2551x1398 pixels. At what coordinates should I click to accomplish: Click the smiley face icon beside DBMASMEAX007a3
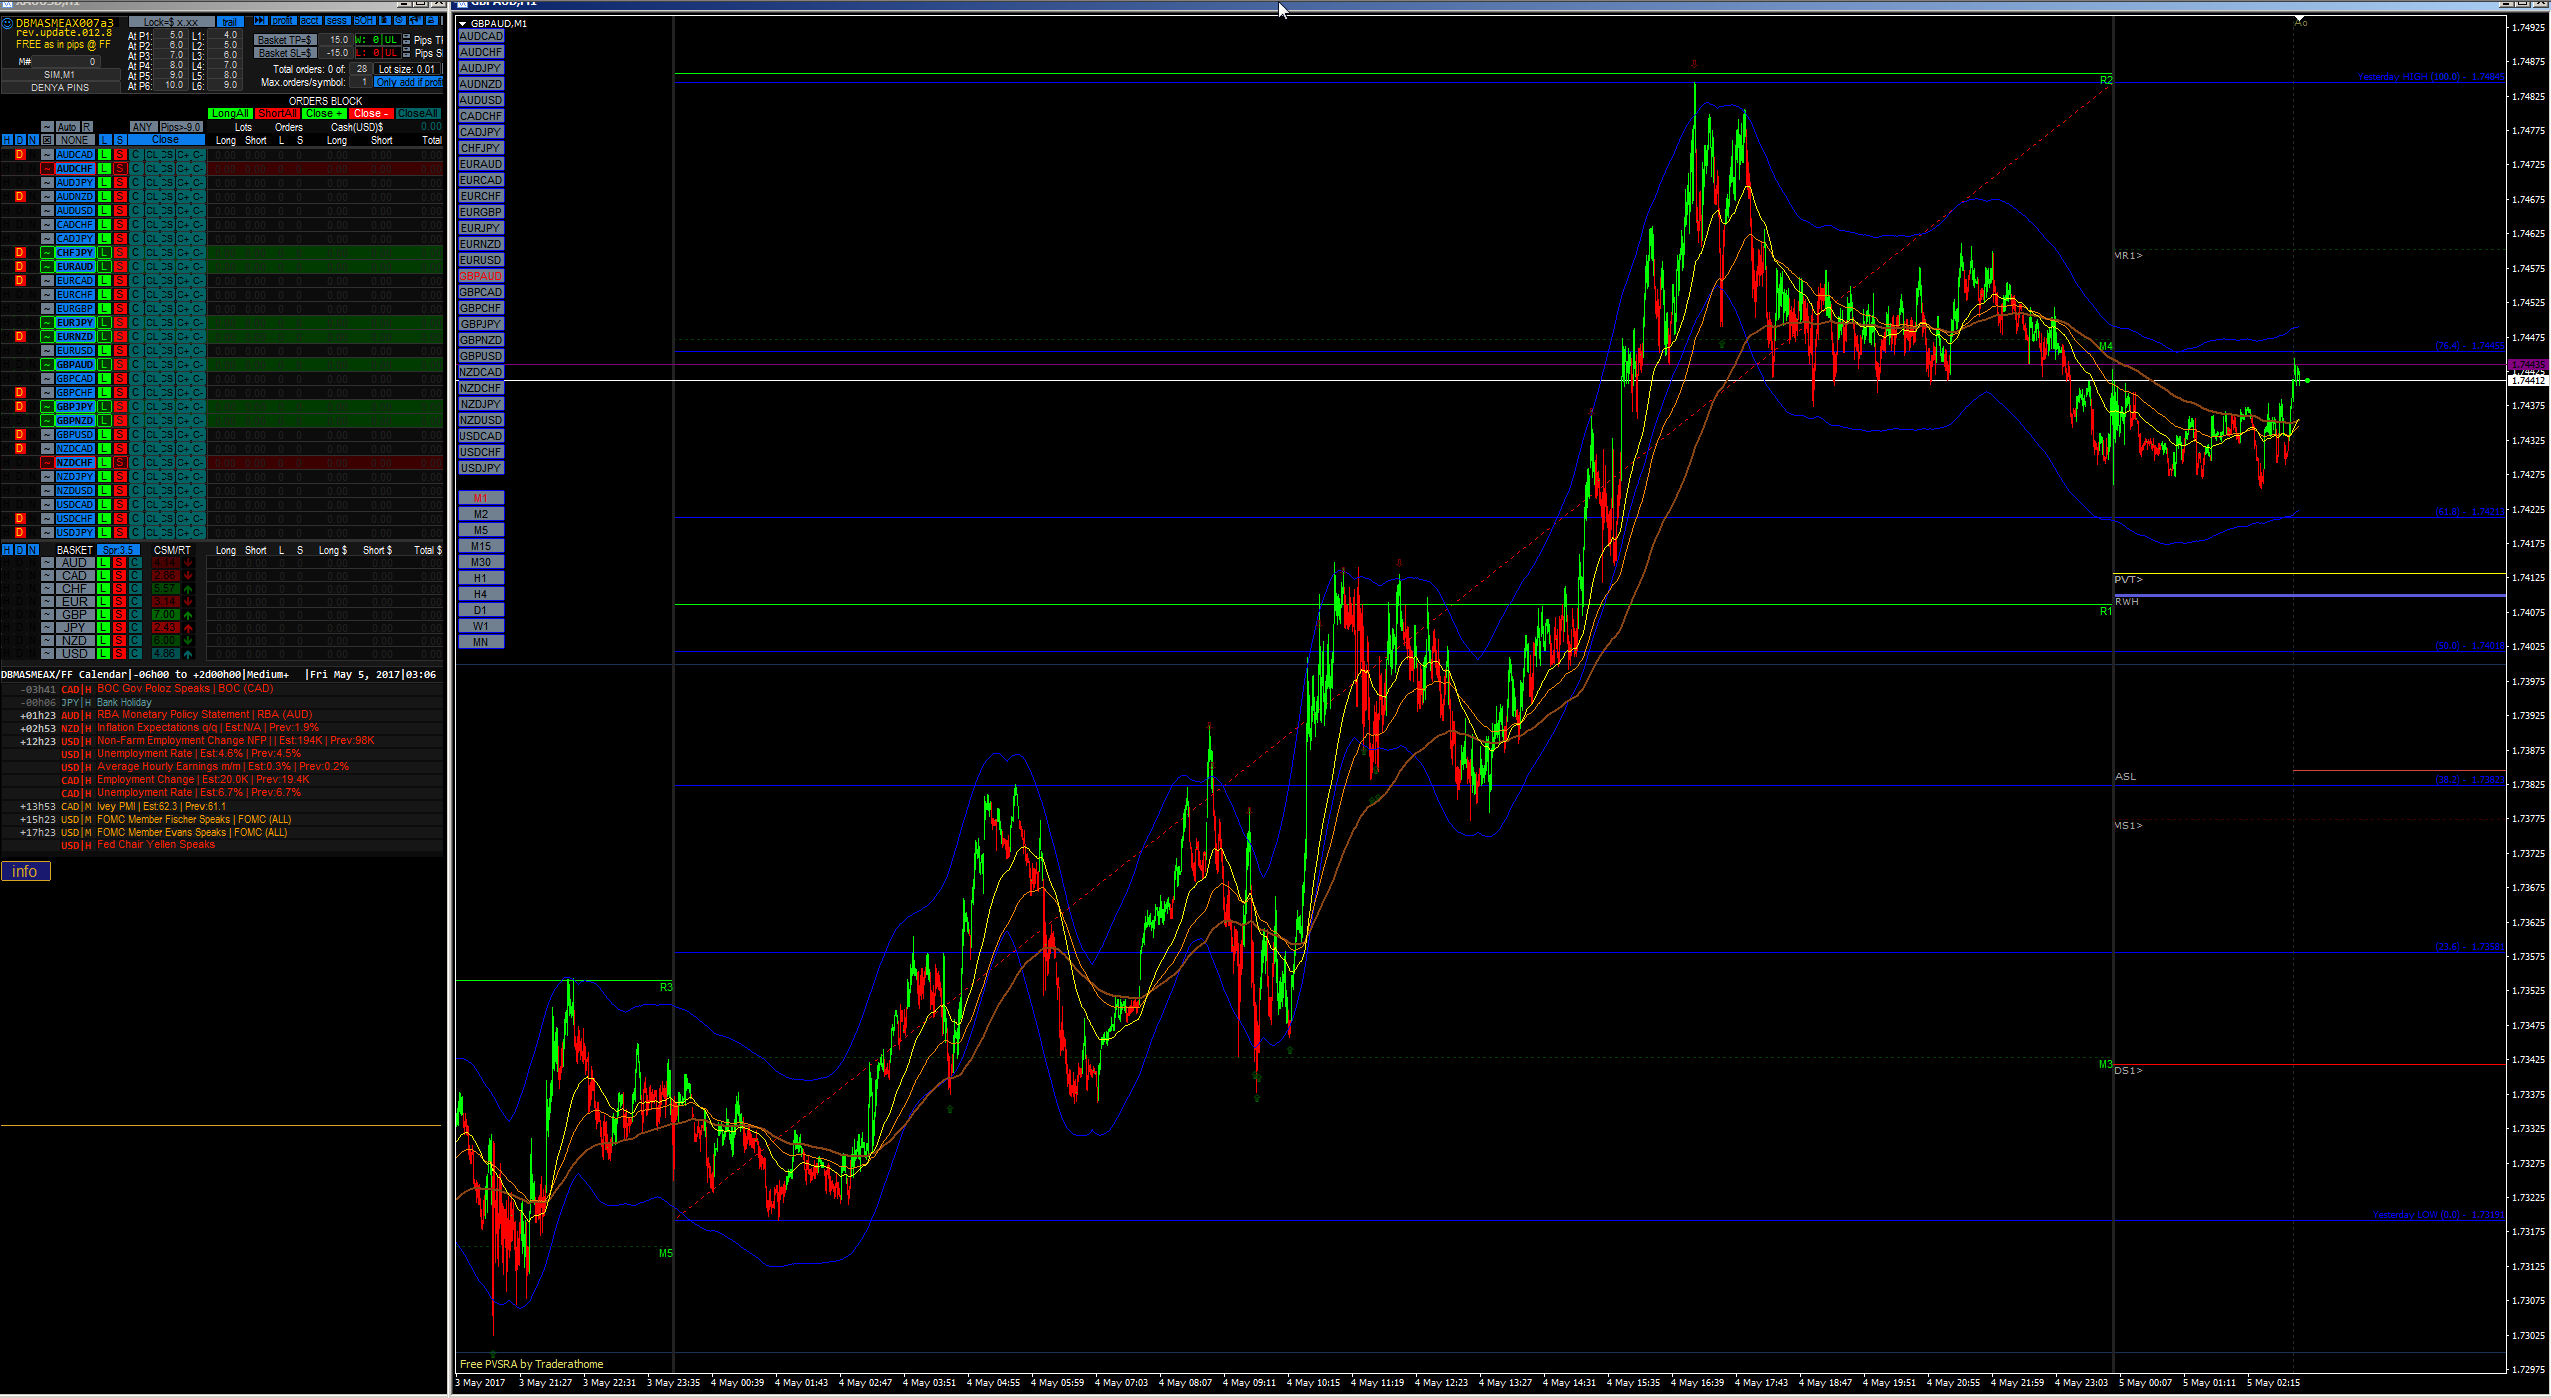pyautogui.click(x=7, y=23)
